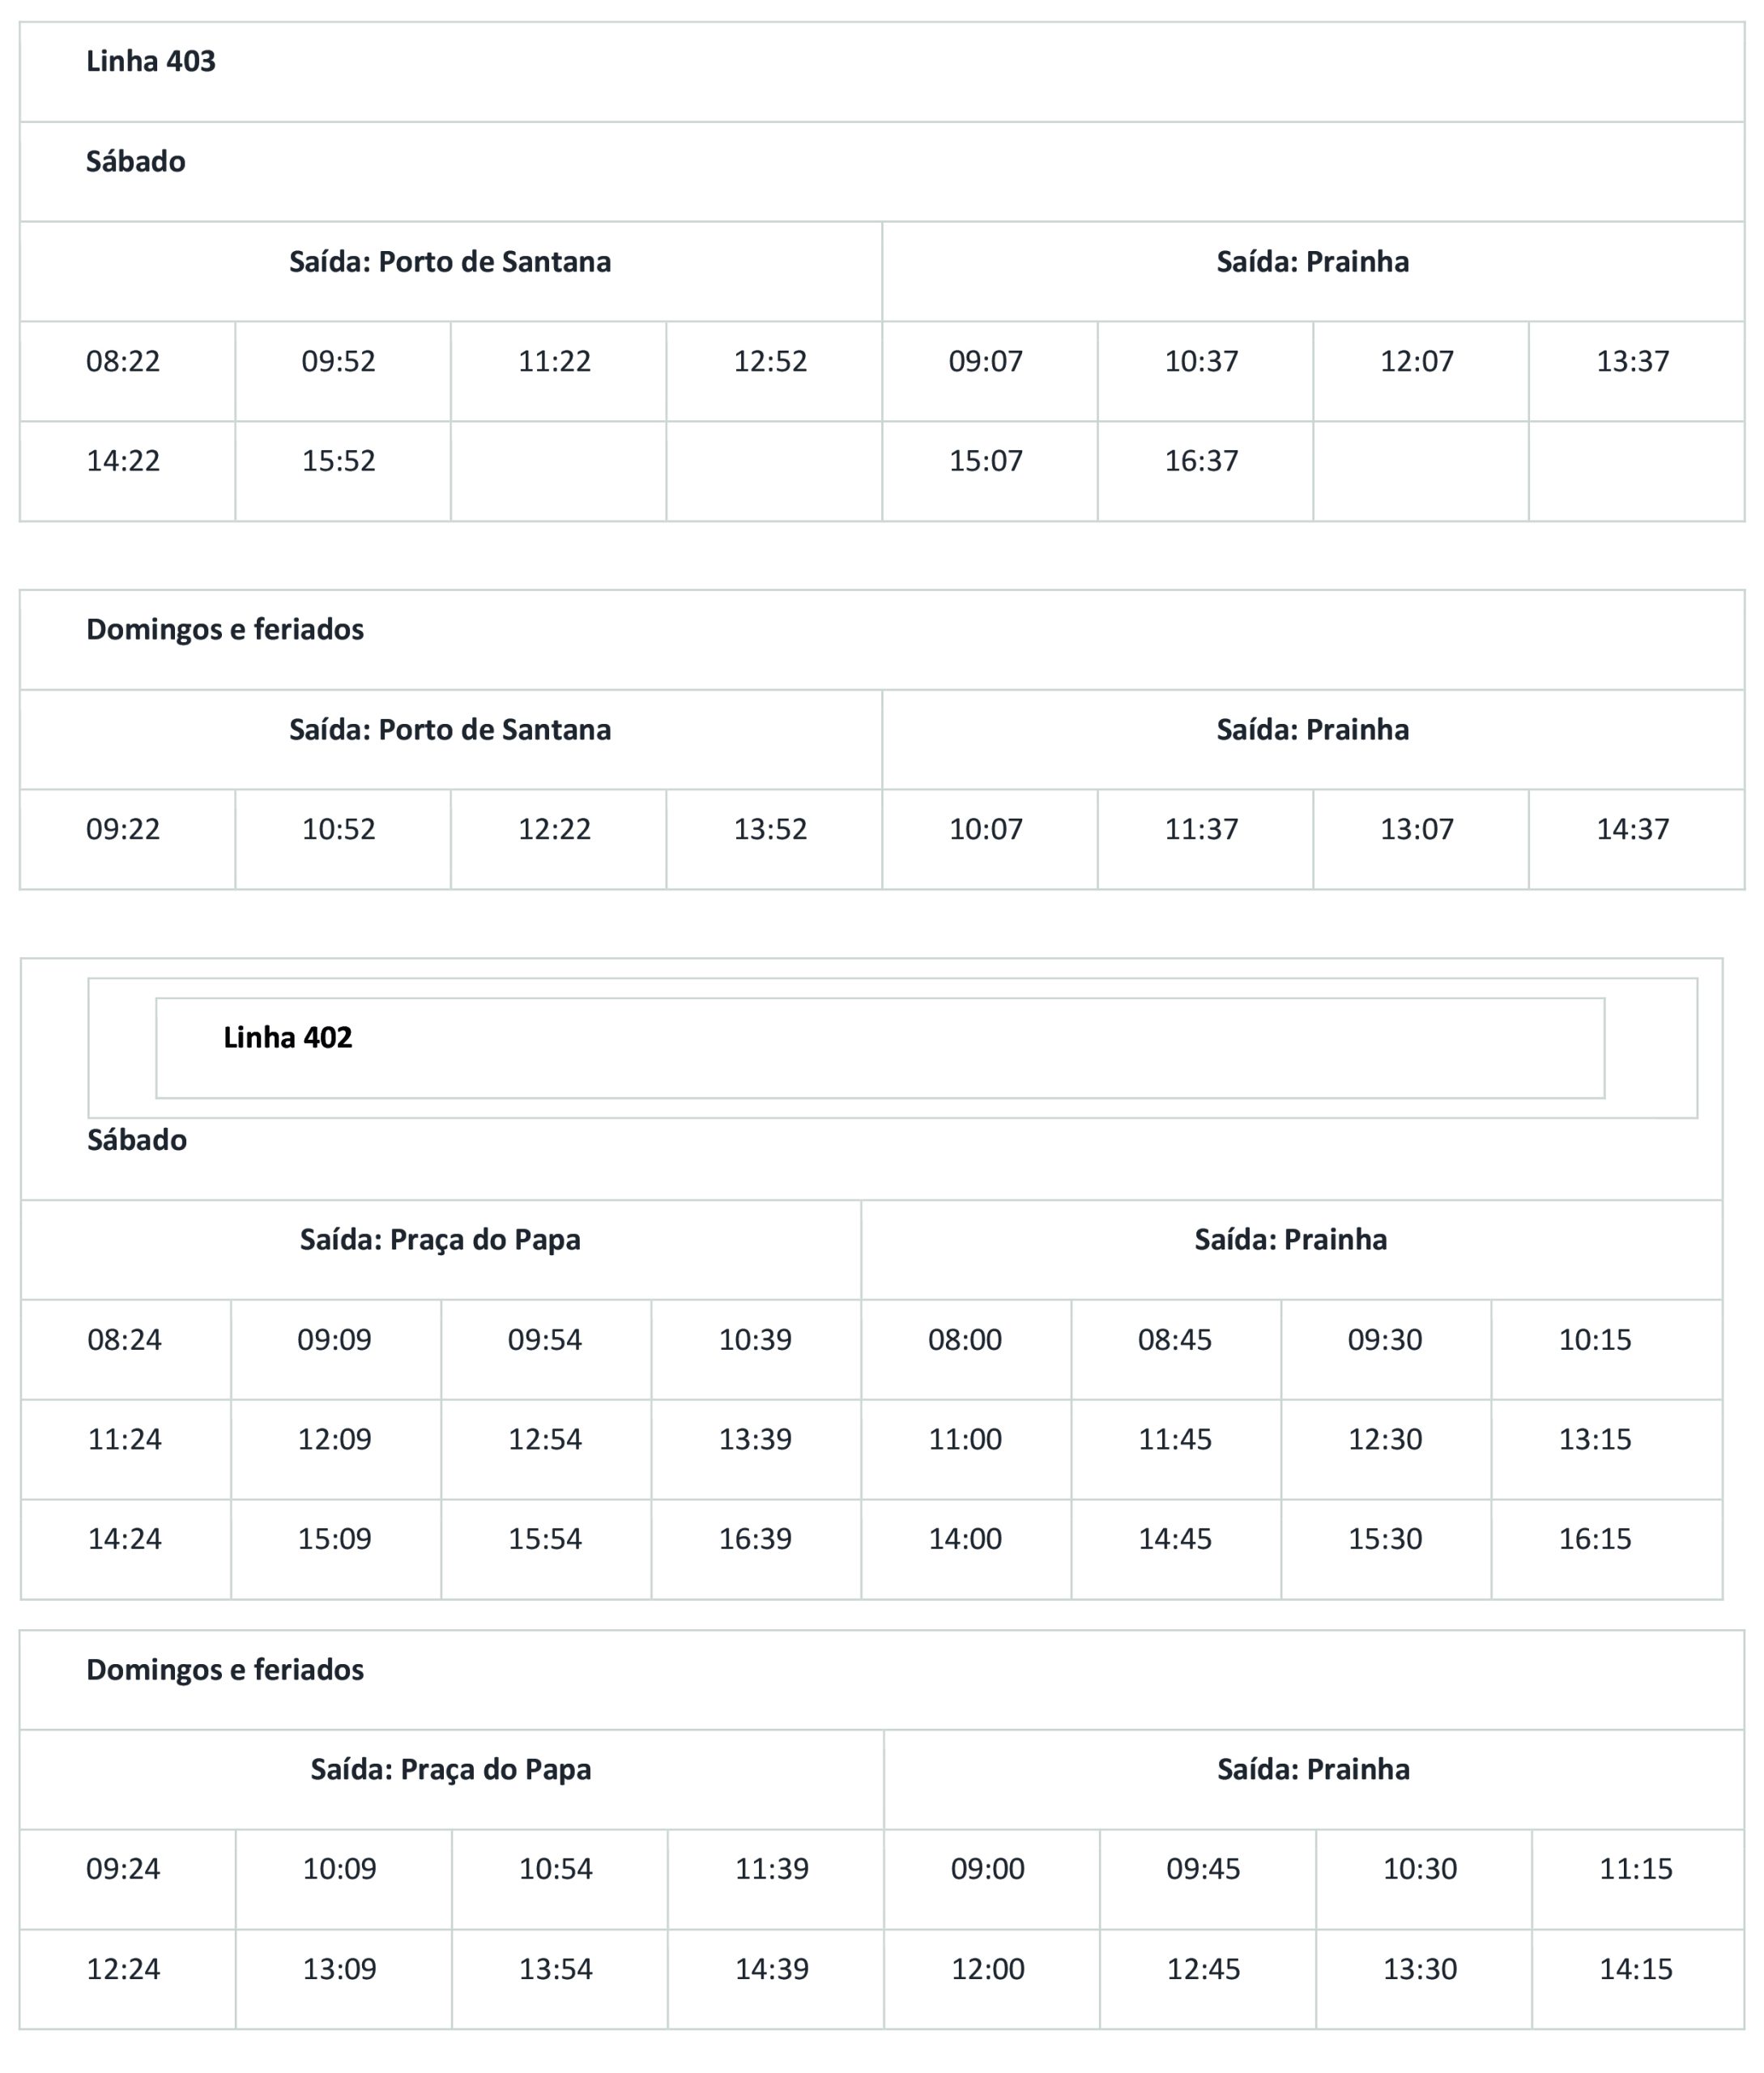
Task: Select the 16:39 time cell
Action: pos(755,1539)
